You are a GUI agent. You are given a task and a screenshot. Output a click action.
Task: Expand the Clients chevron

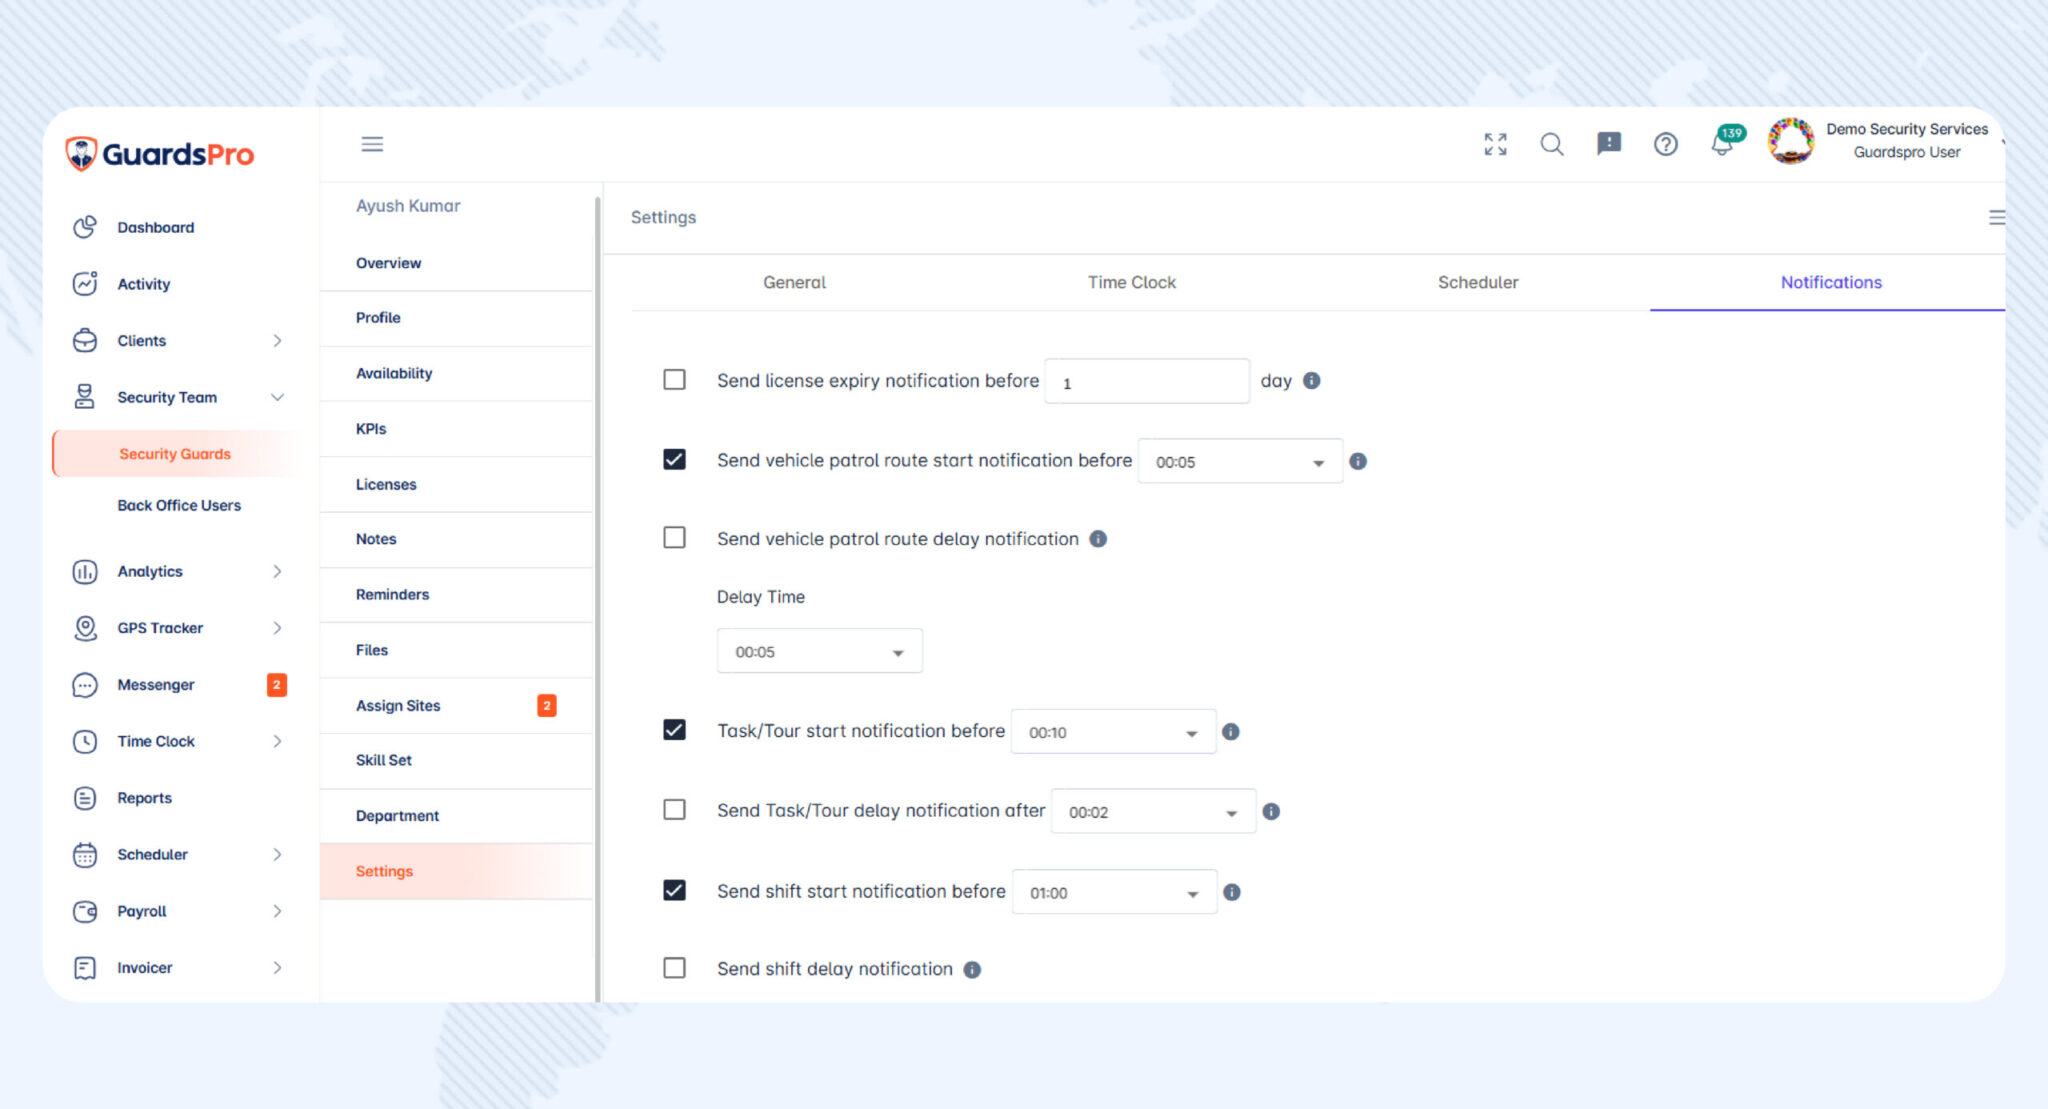pyautogui.click(x=277, y=341)
